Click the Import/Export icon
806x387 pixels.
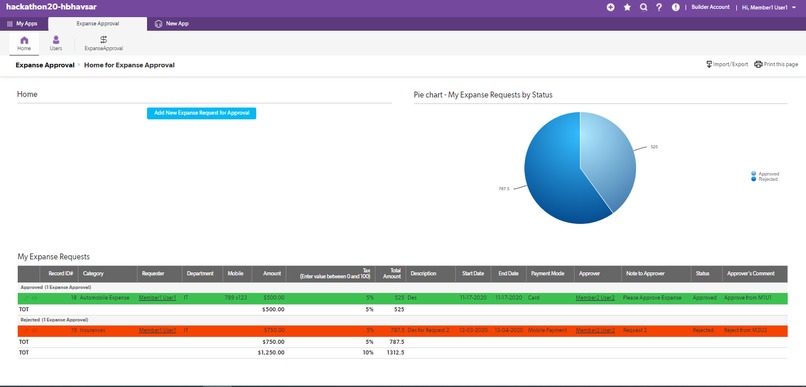coord(709,64)
